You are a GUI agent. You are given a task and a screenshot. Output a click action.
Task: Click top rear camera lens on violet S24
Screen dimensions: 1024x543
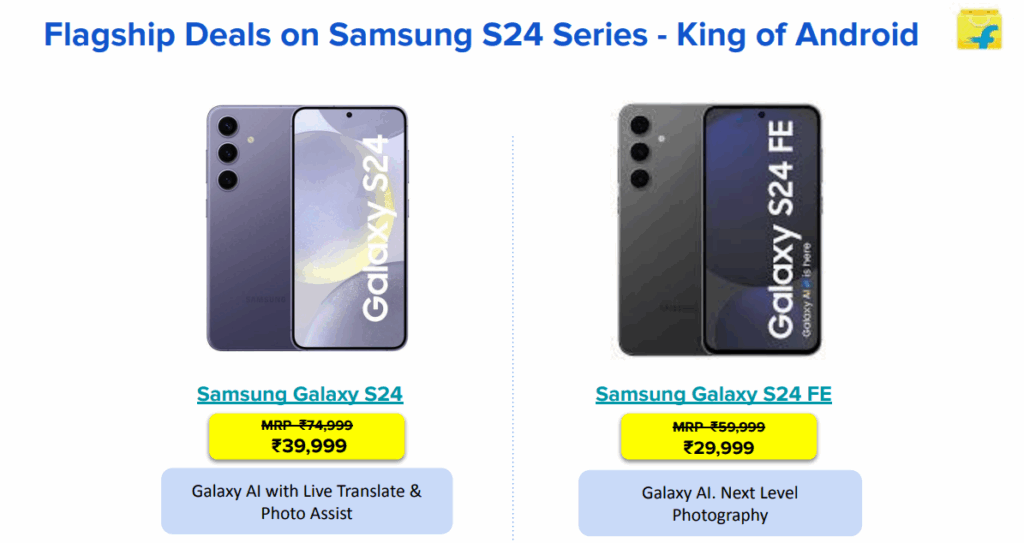[226, 127]
